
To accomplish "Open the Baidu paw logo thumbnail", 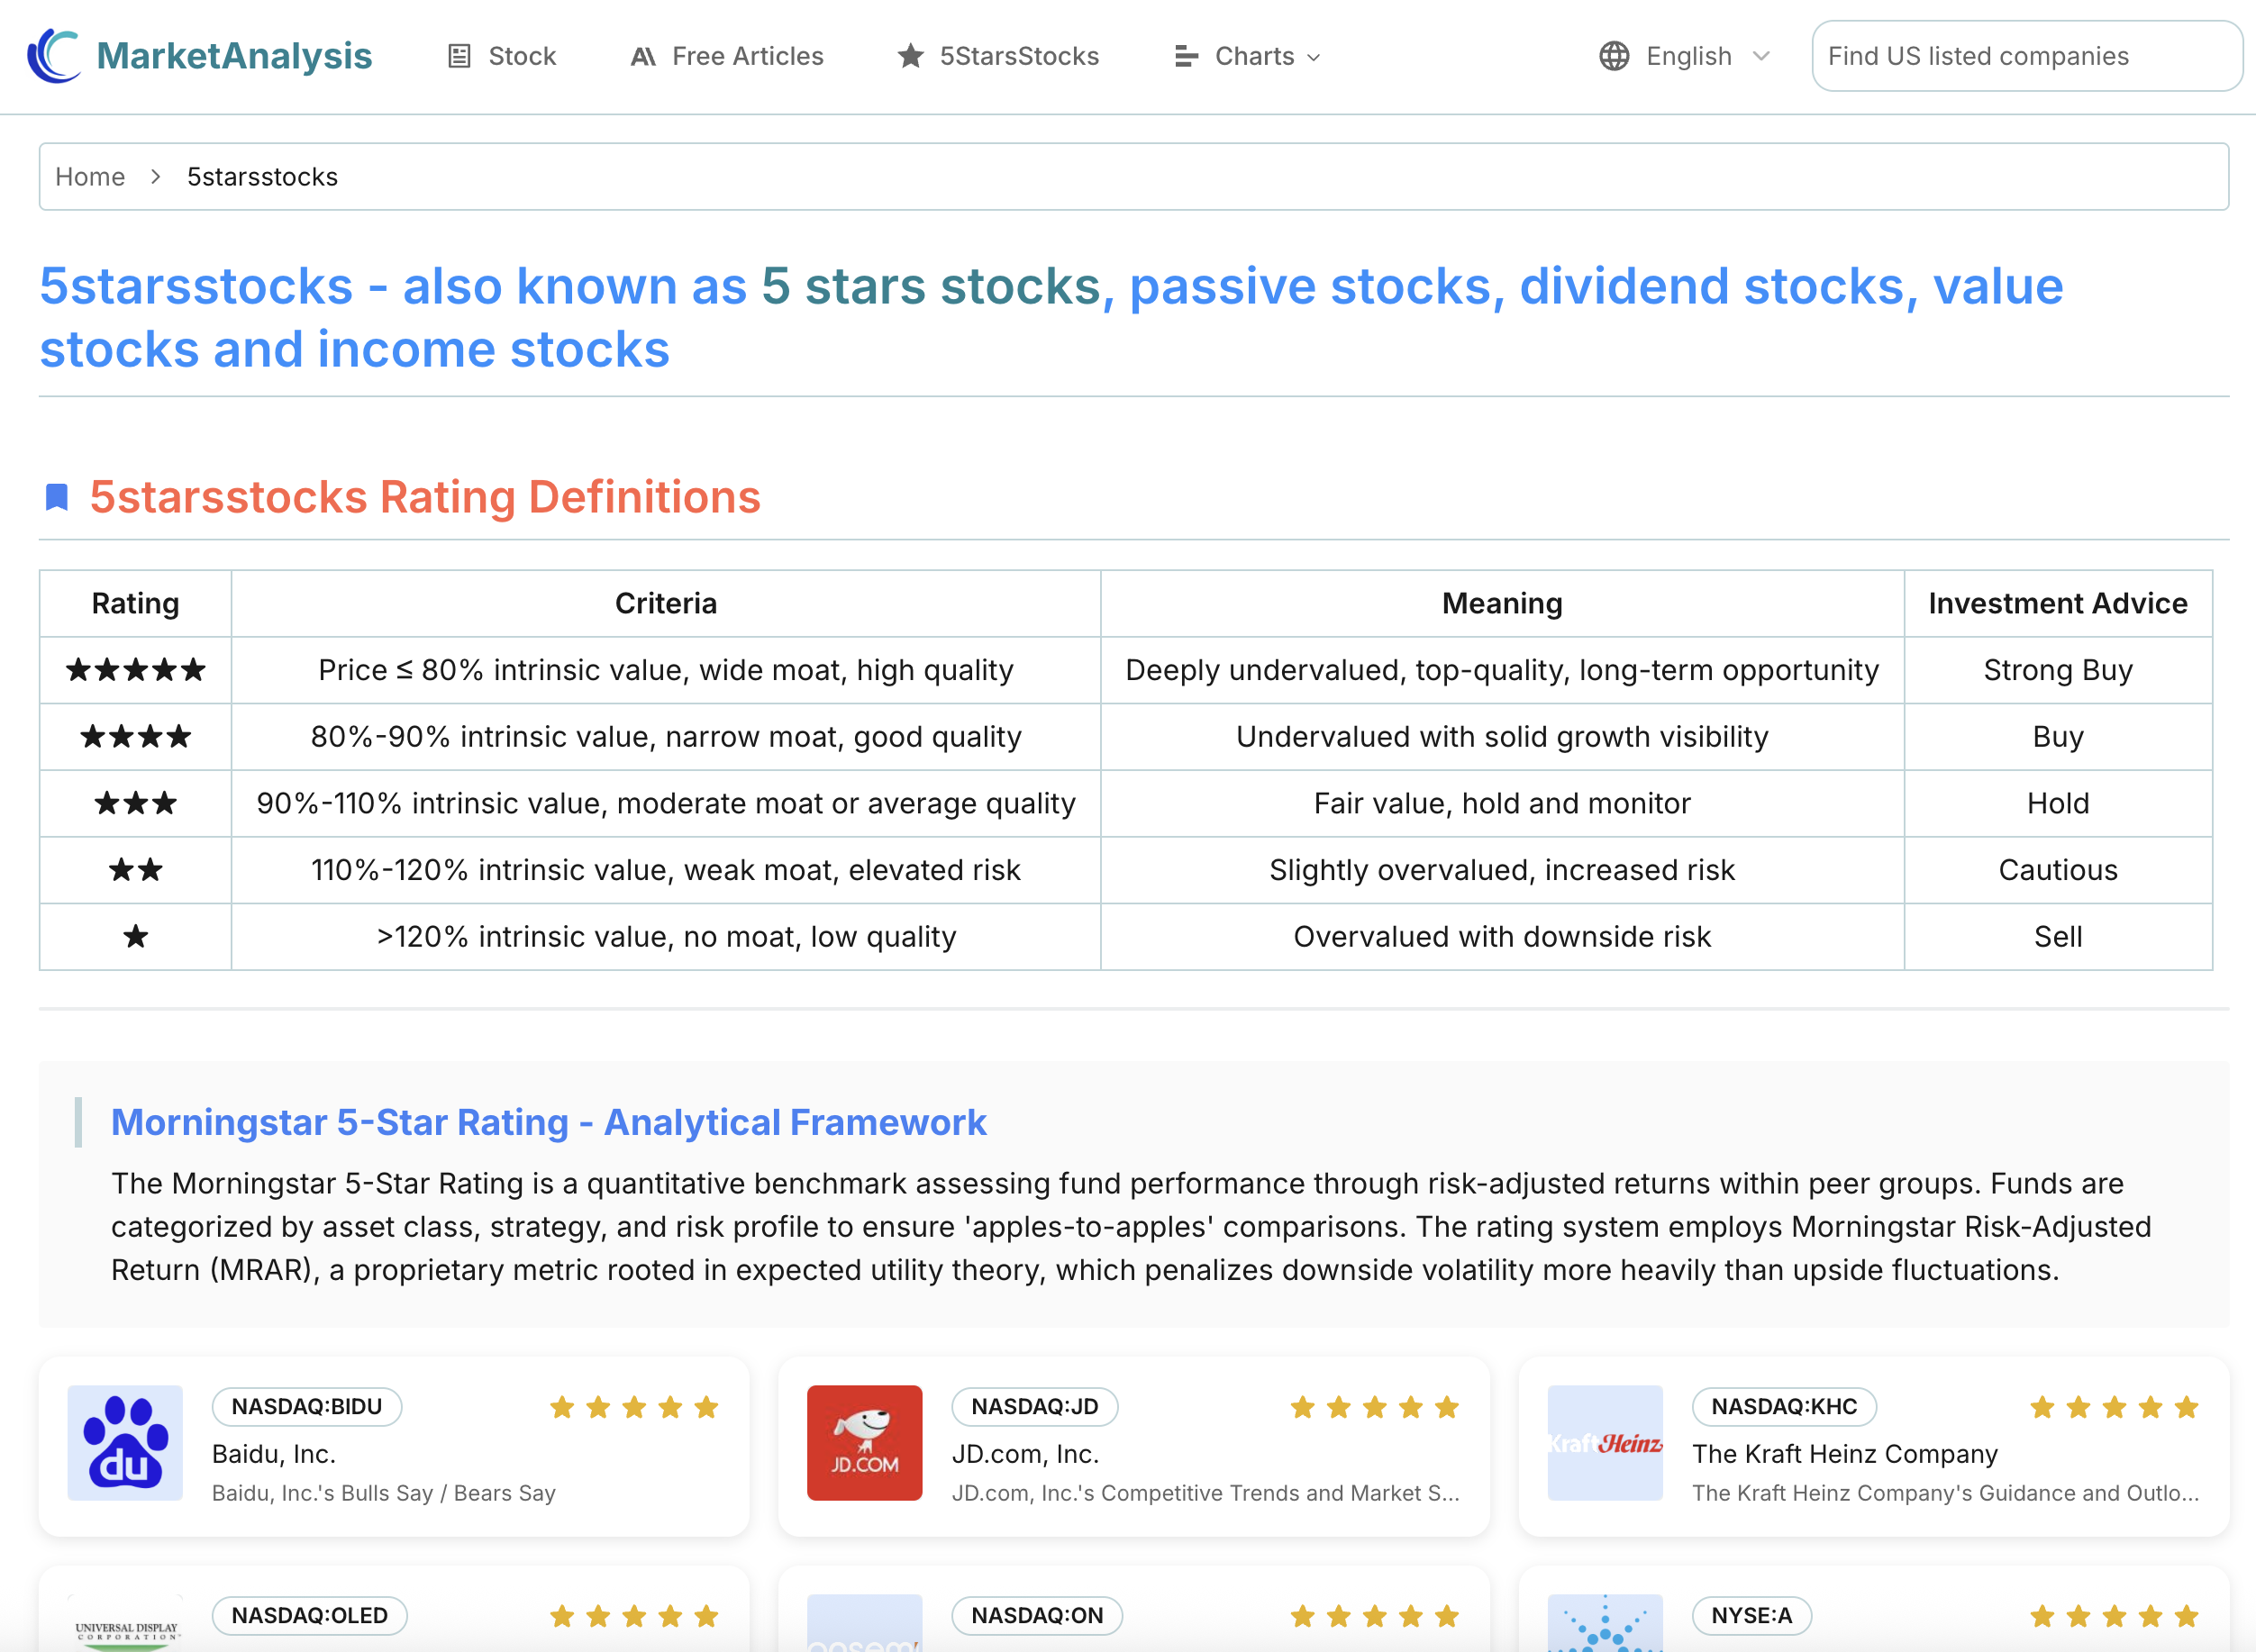I will (x=125, y=1443).
